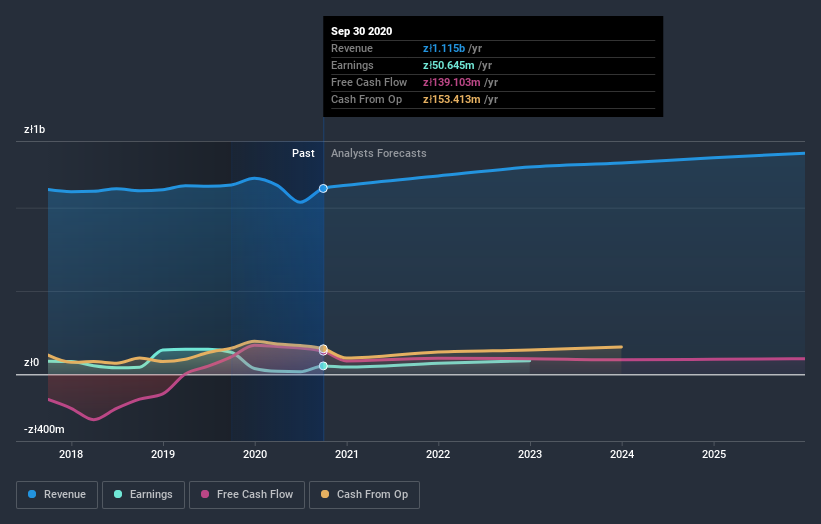Click the zł1b y-axis label
Viewport: 821px width, 524px height.
click(x=35, y=129)
